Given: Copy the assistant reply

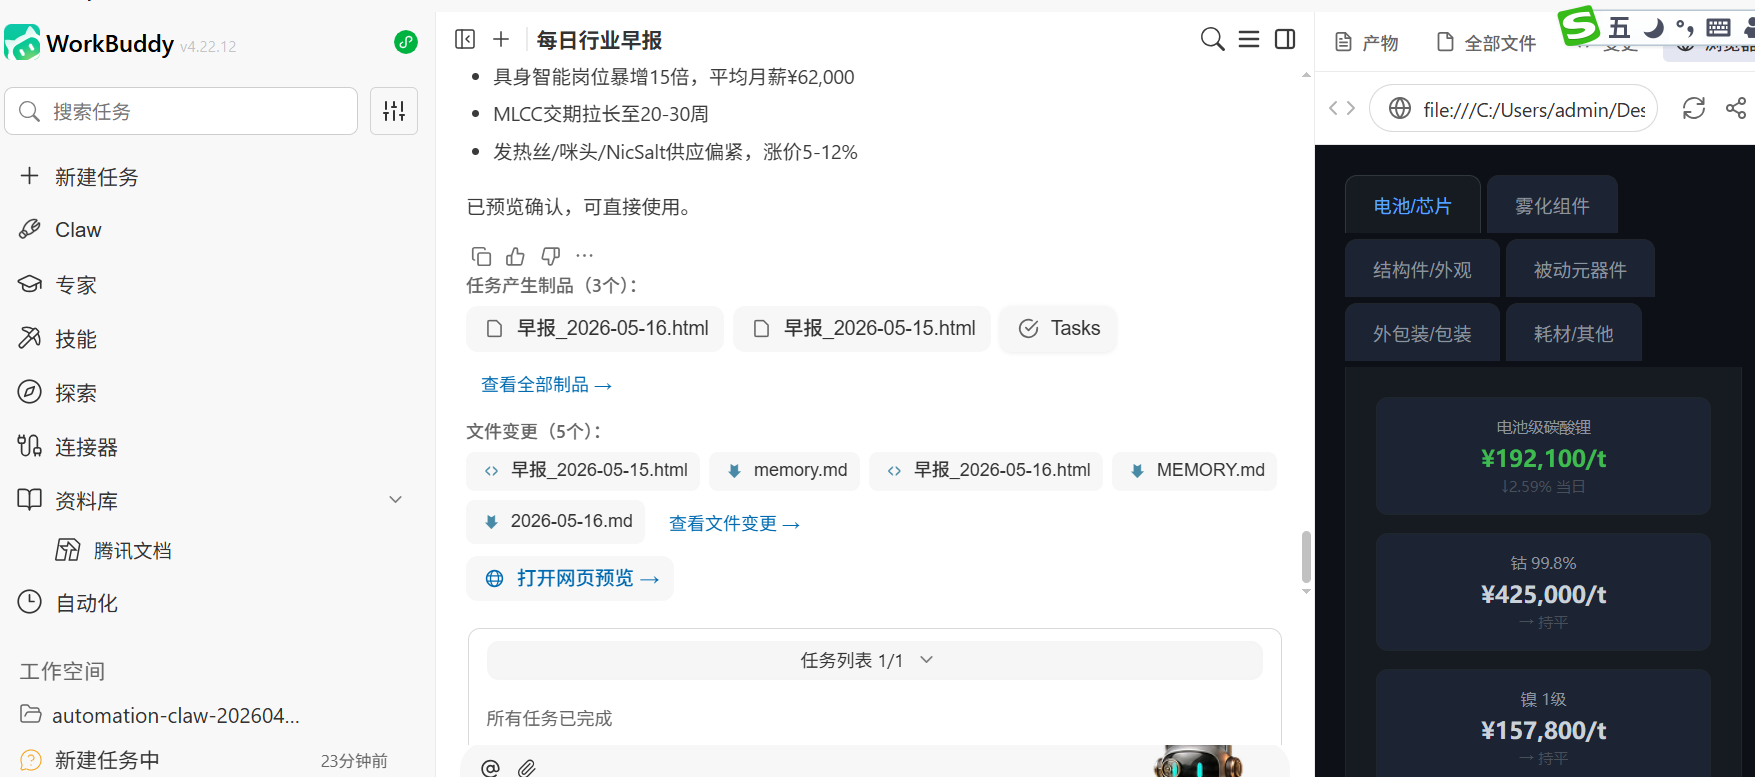Looking at the screenshot, I should pos(481,256).
